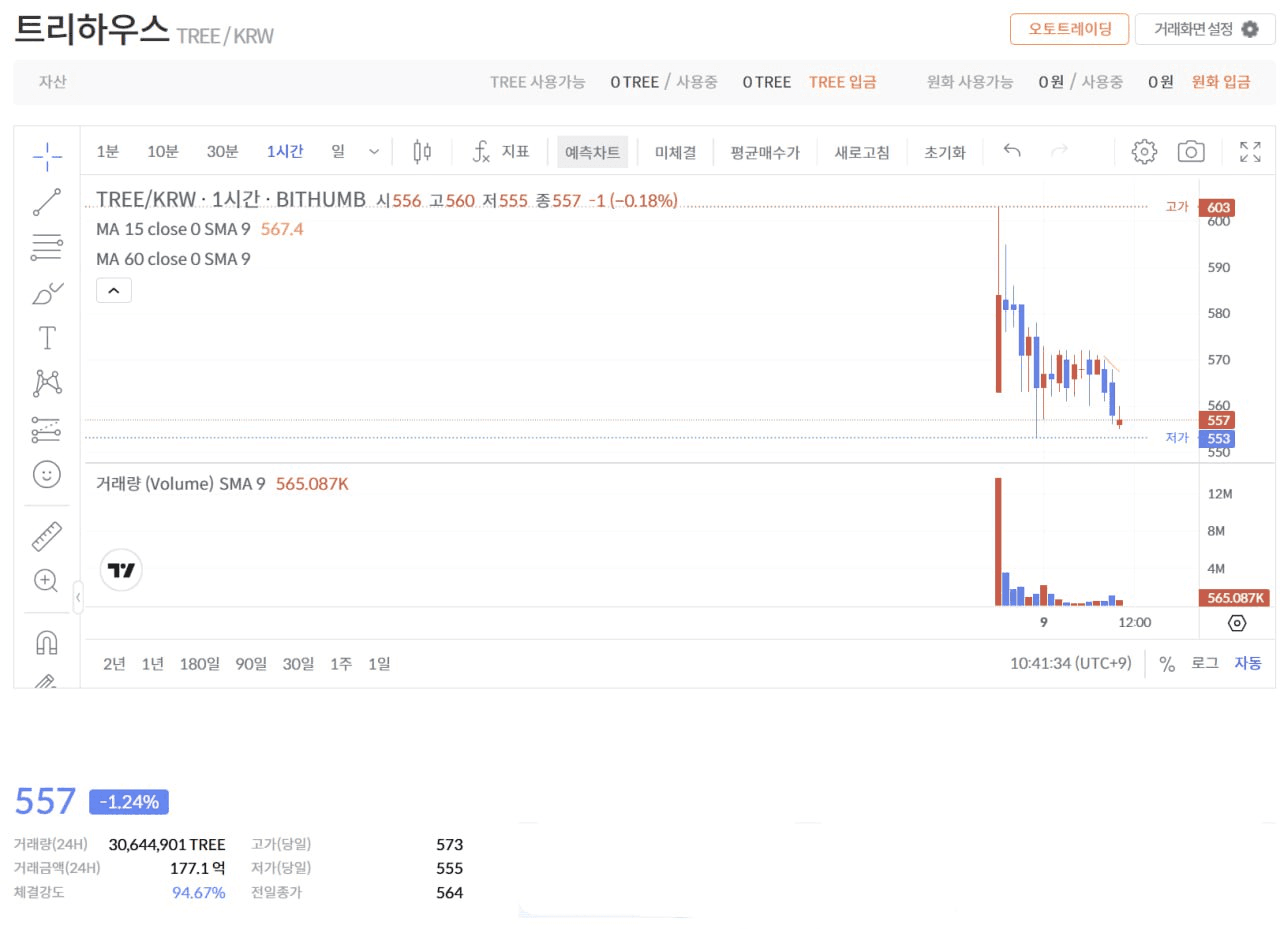Click the 초기화 reset button

[945, 152]
